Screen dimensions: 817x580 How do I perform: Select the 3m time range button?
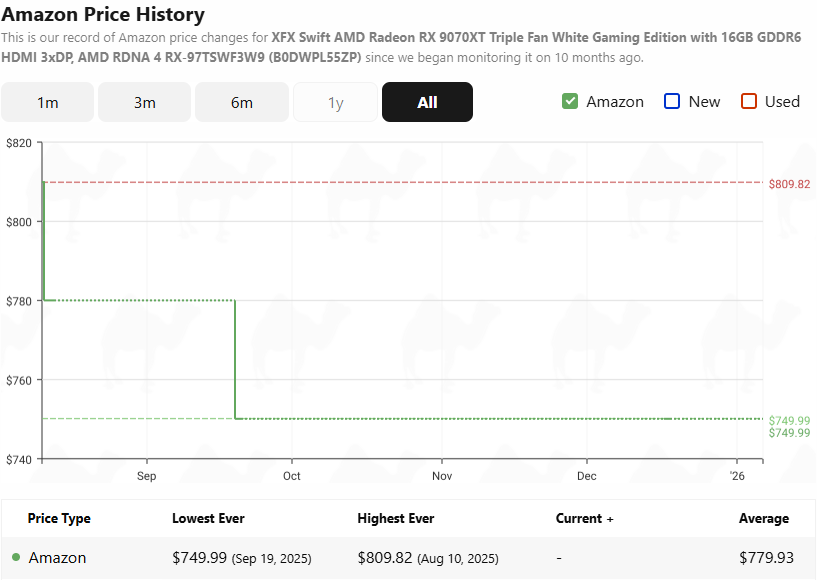click(x=144, y=101)
